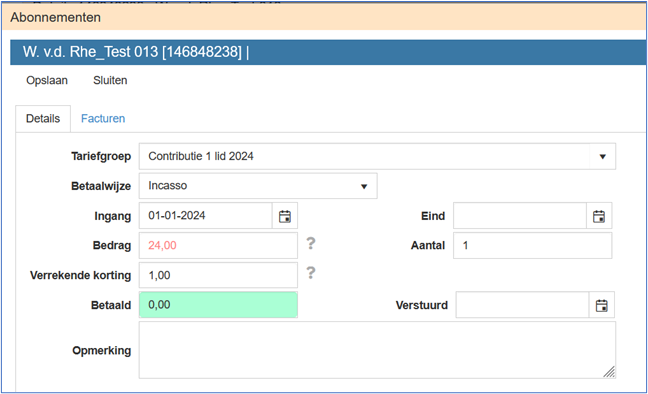Select the Contributie 1 lid 2024 combo box

point(377,156)
